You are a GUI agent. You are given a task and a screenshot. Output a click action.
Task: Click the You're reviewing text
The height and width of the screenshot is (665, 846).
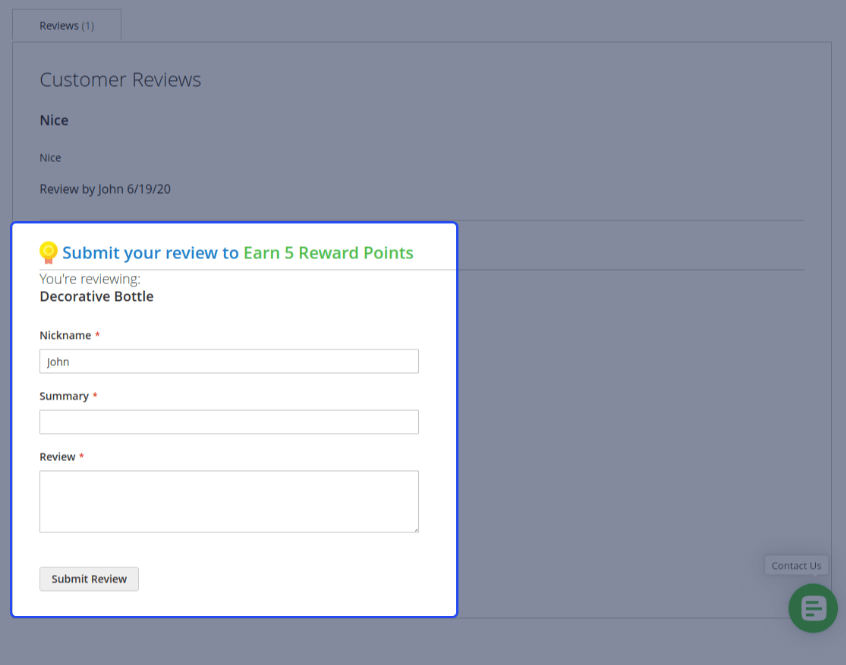[x=90, y=279]
